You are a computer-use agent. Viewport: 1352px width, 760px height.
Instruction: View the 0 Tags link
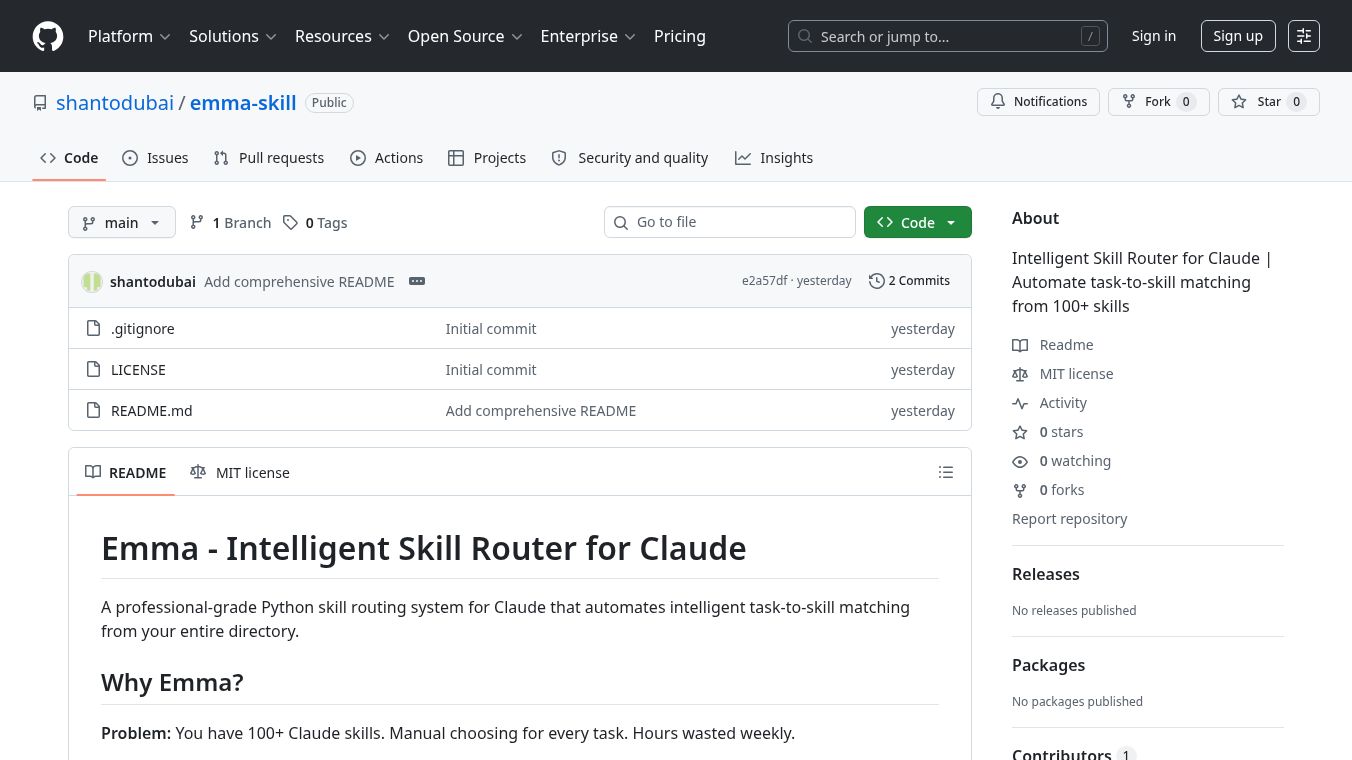315,222
